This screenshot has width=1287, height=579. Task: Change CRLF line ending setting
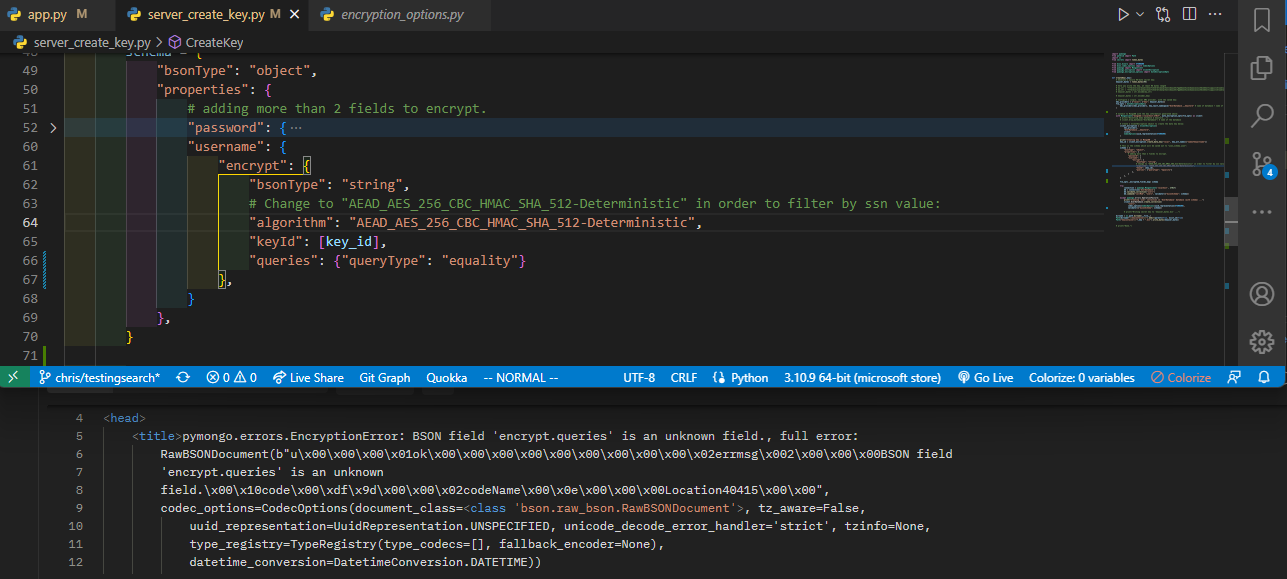coord(684,378)
